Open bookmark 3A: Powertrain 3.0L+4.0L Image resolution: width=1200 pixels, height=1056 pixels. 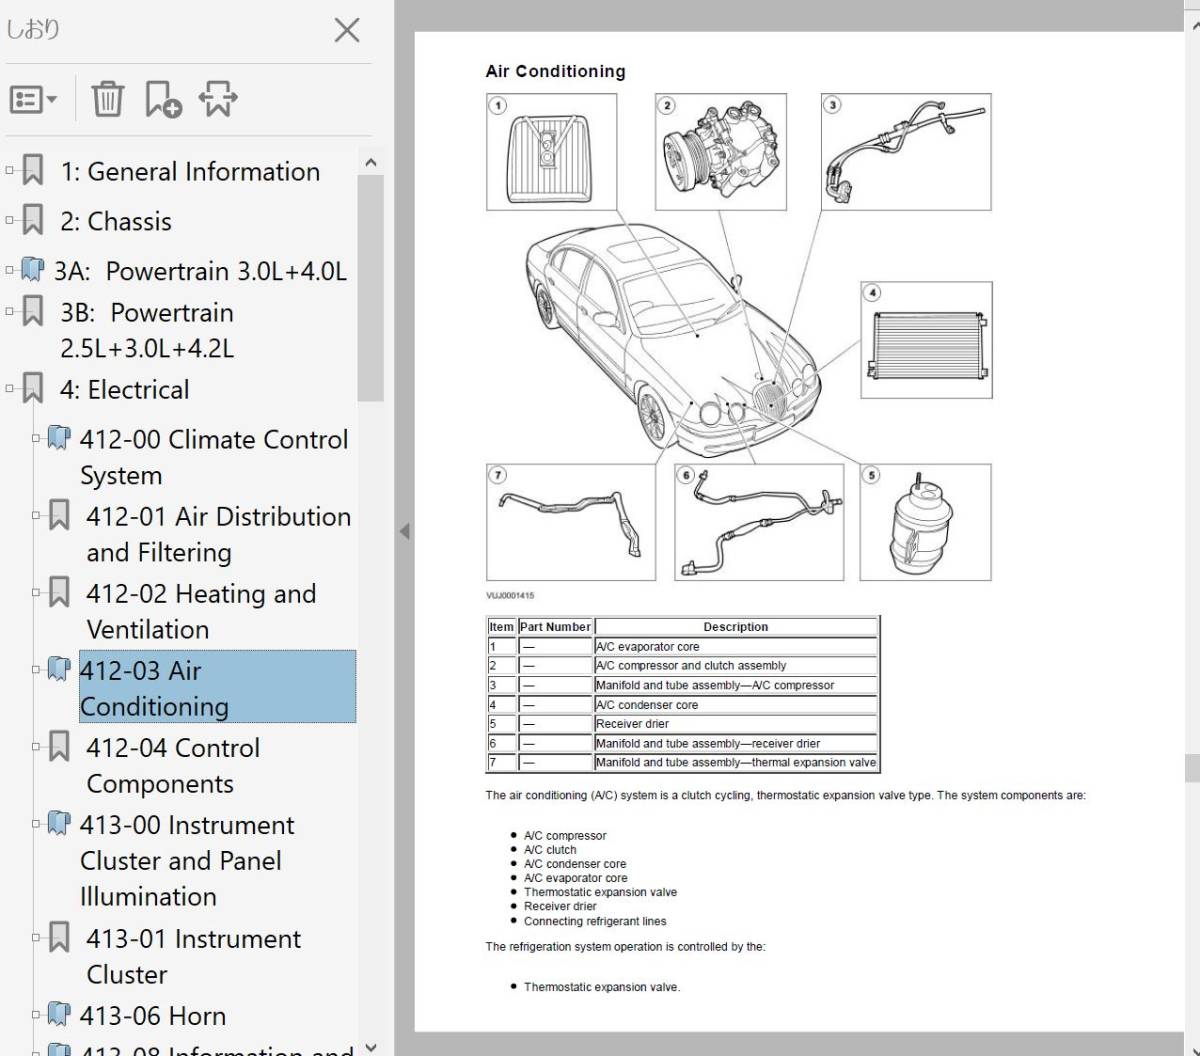[x=200, y=271]
